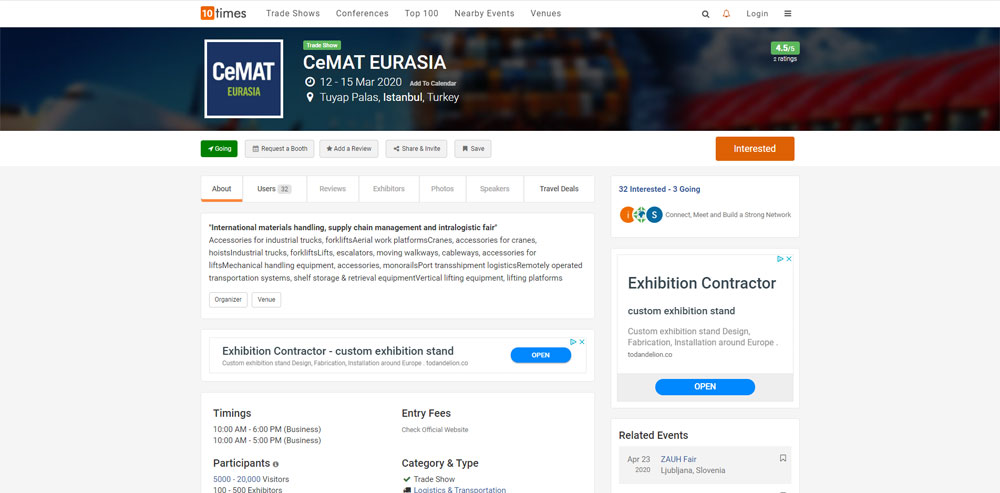Click Share & Invite button
1000x493 pixels.
[416, 149]
